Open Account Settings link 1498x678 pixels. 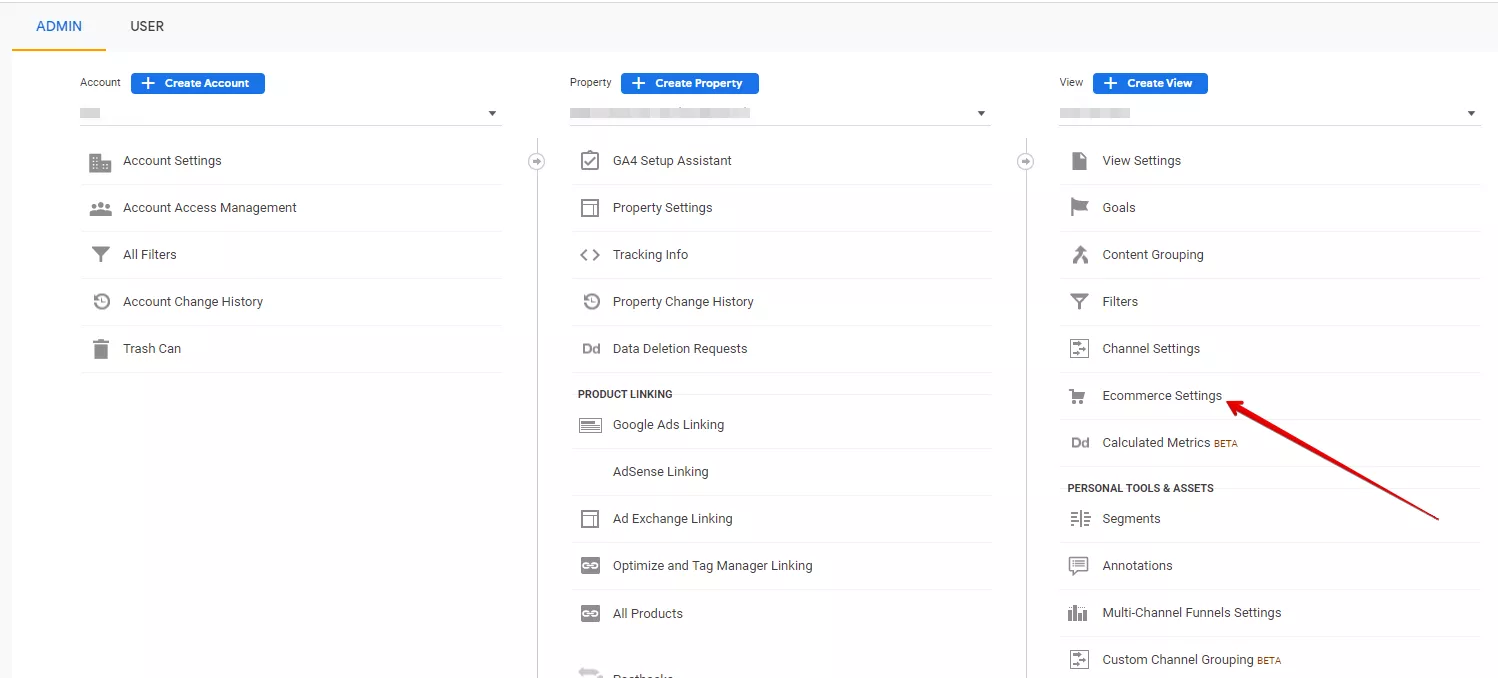click(x=172, y=161)
